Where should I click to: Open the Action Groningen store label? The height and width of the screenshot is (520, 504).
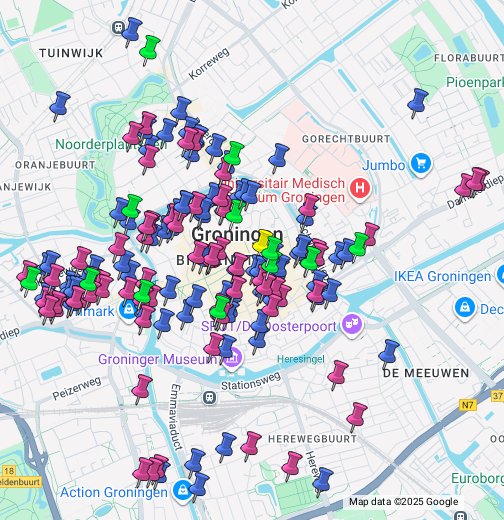(x=114, y=492)
